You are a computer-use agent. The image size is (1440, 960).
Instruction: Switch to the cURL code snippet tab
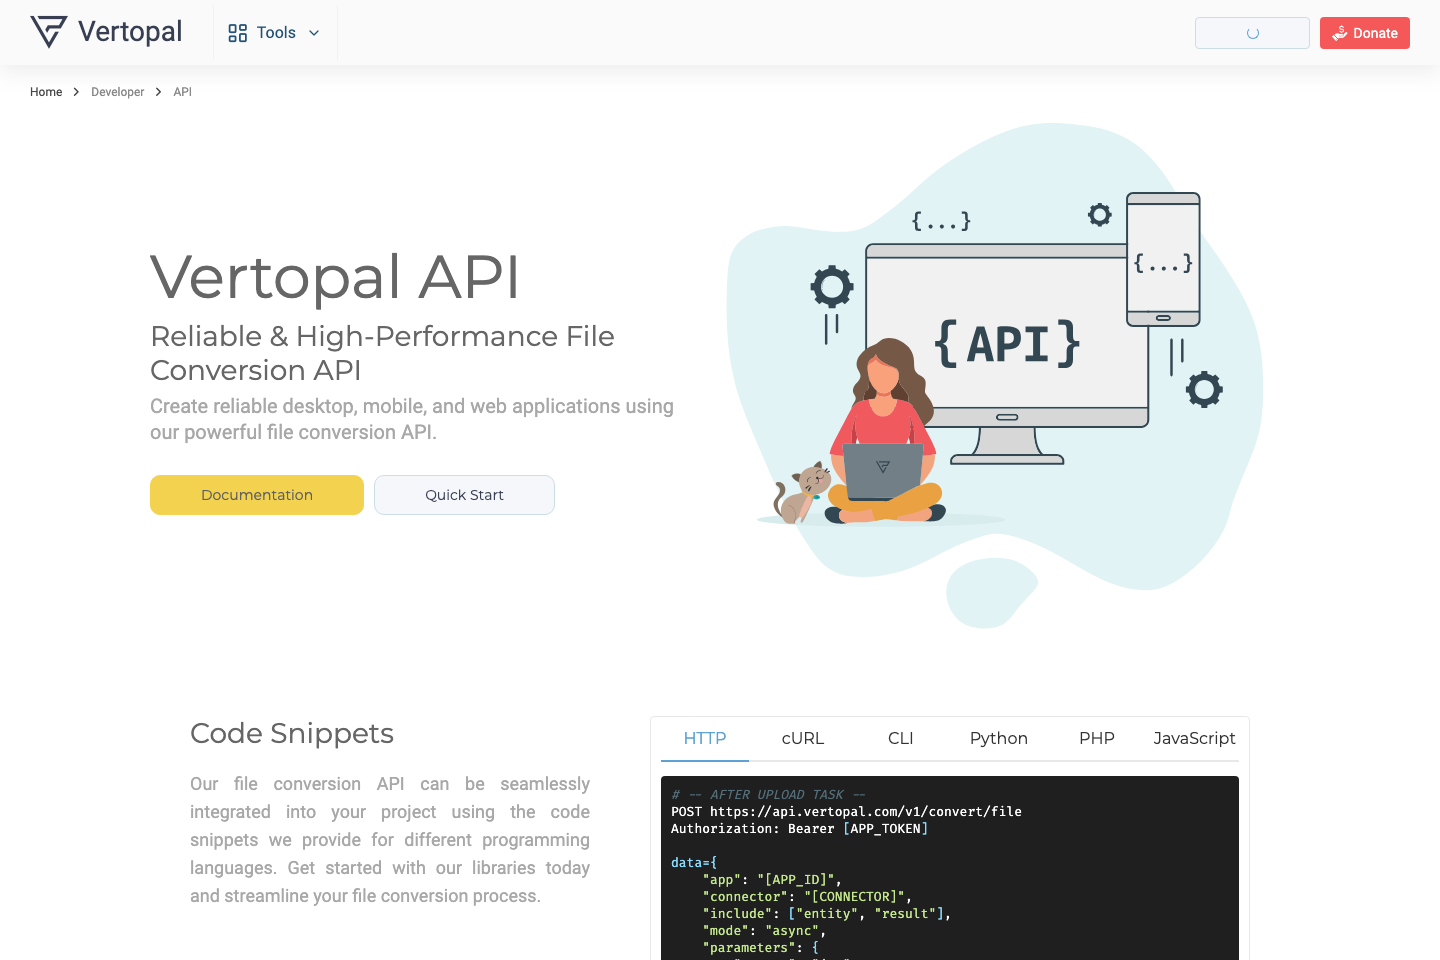(x=803, y=738)
